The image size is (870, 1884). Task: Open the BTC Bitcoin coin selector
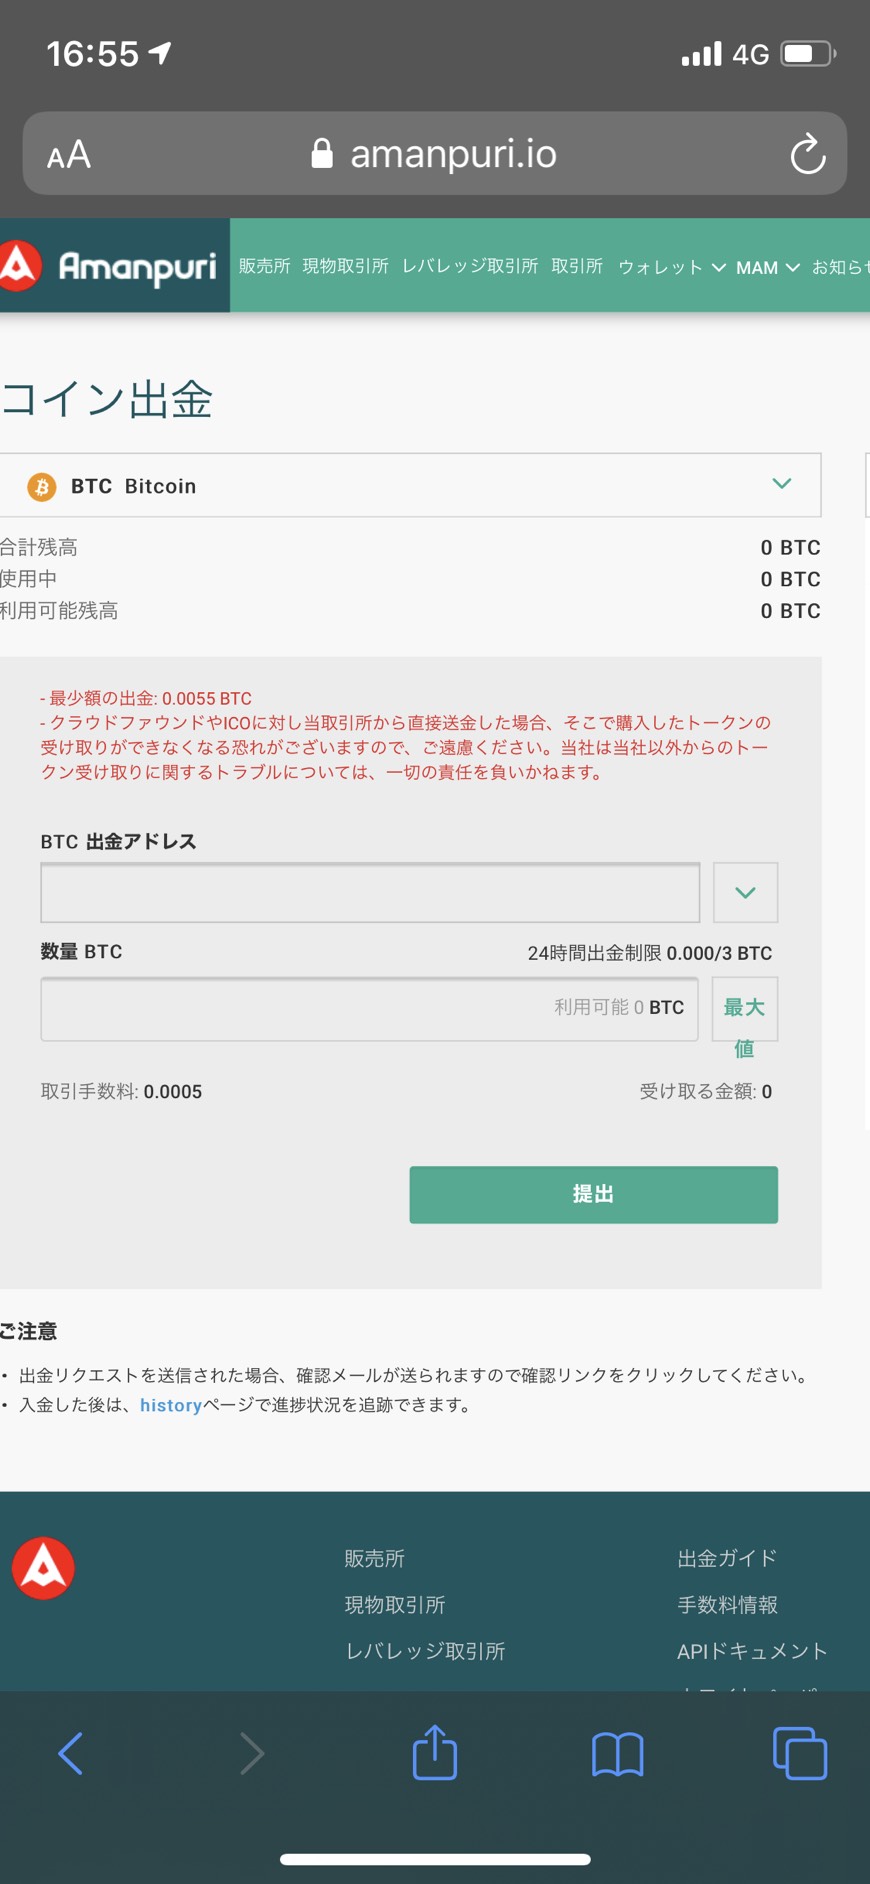(x=410, y=485)
